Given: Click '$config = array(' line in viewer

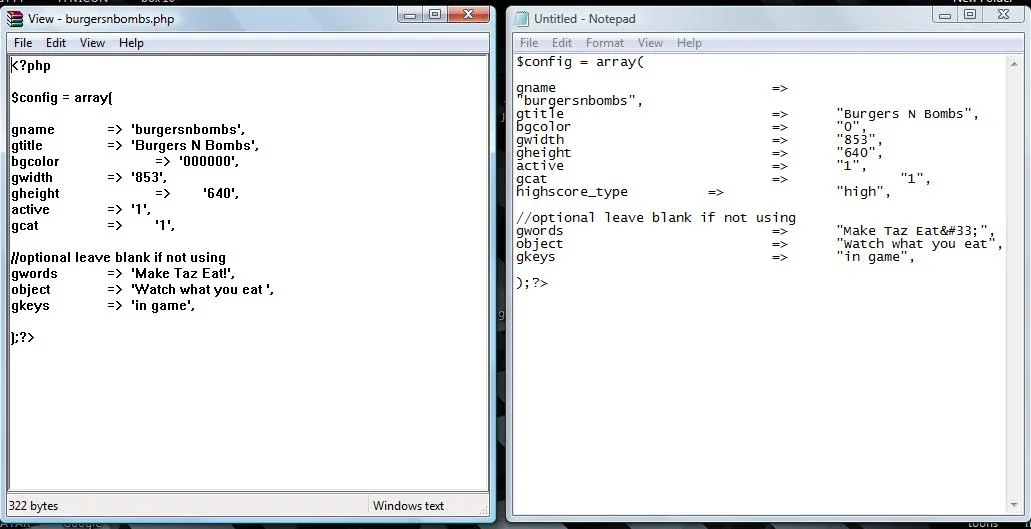Looking at the screenshot, I should [x=62, y=98].
